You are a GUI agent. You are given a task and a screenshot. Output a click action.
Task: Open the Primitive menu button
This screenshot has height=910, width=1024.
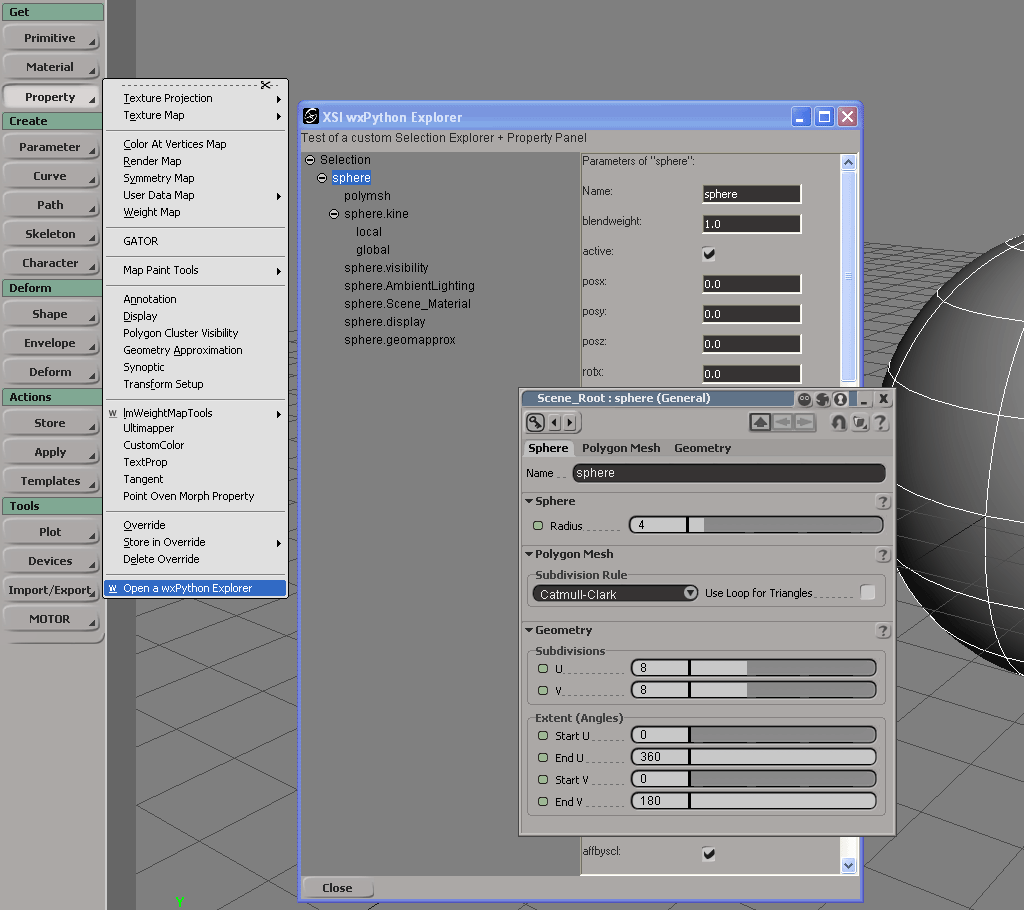(x=50, y=38)
